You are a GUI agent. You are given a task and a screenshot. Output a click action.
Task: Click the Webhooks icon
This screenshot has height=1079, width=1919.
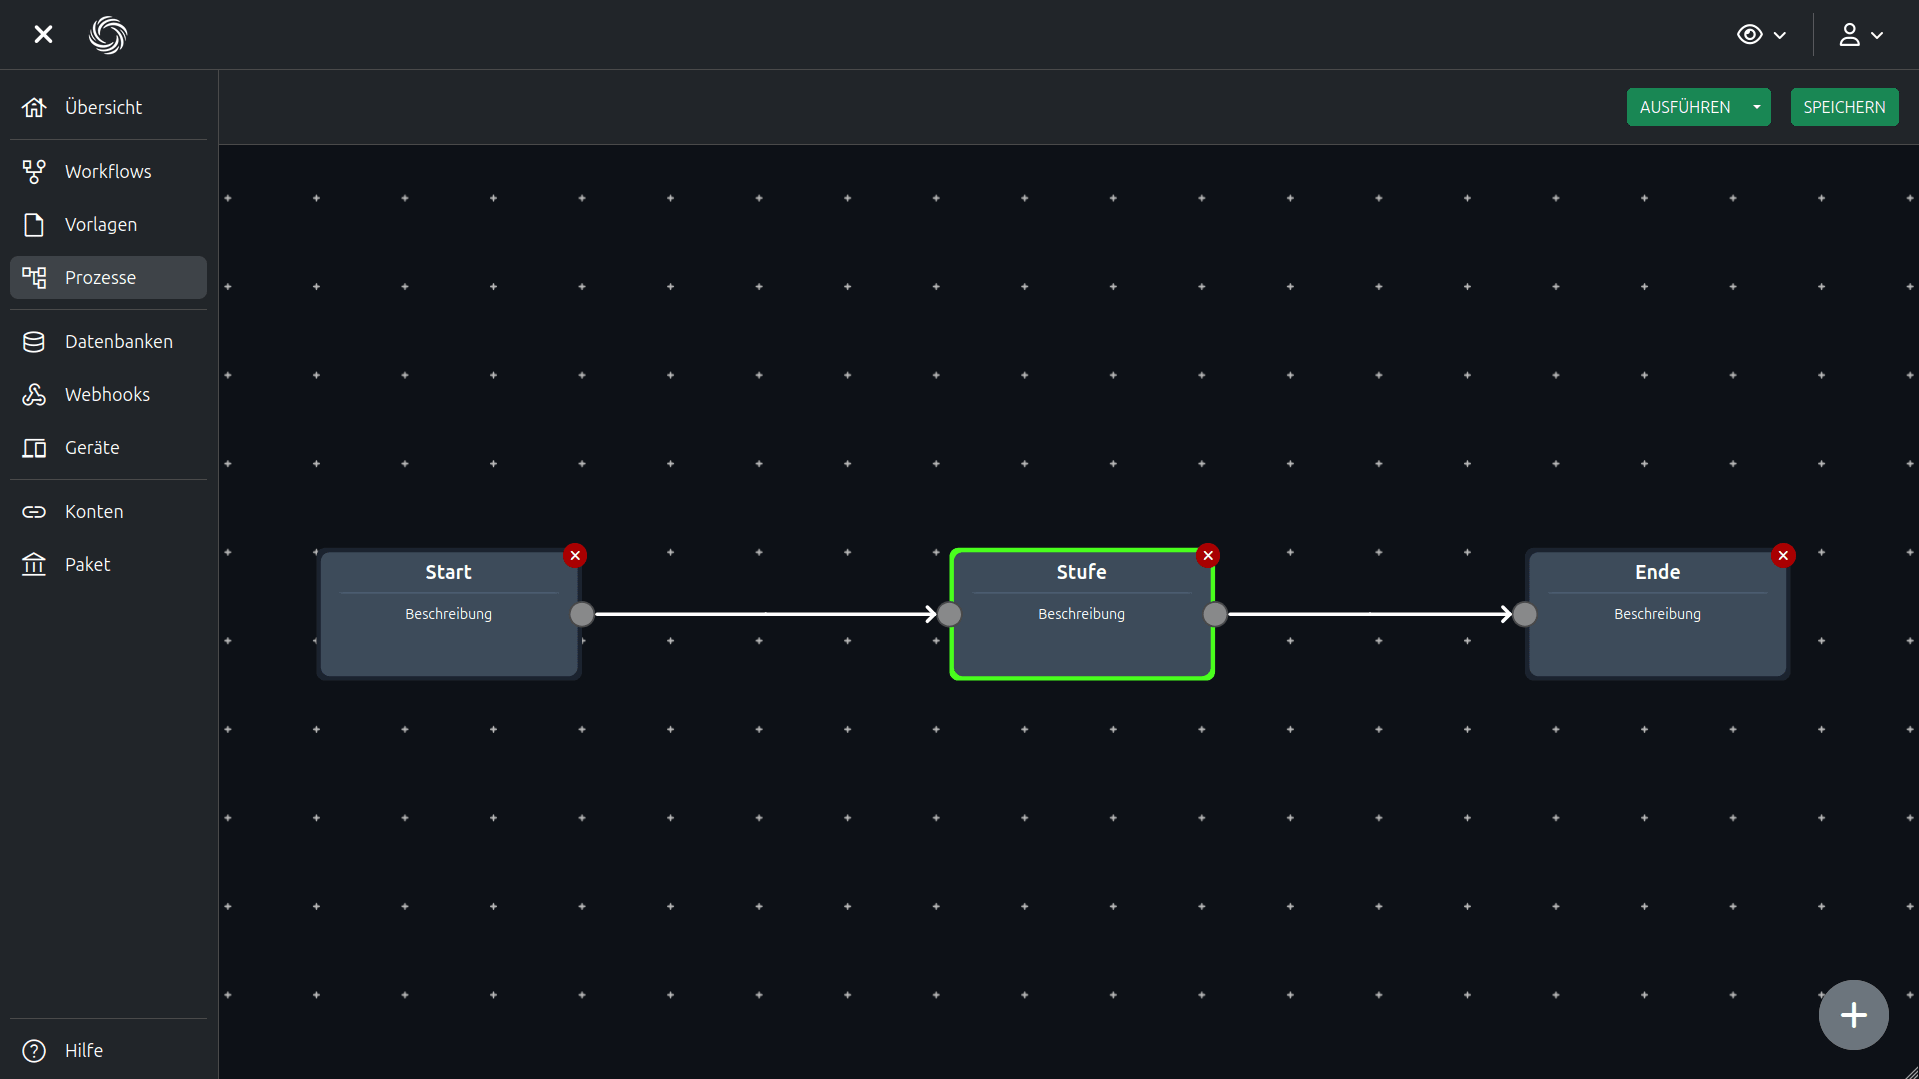pos(34,395)
